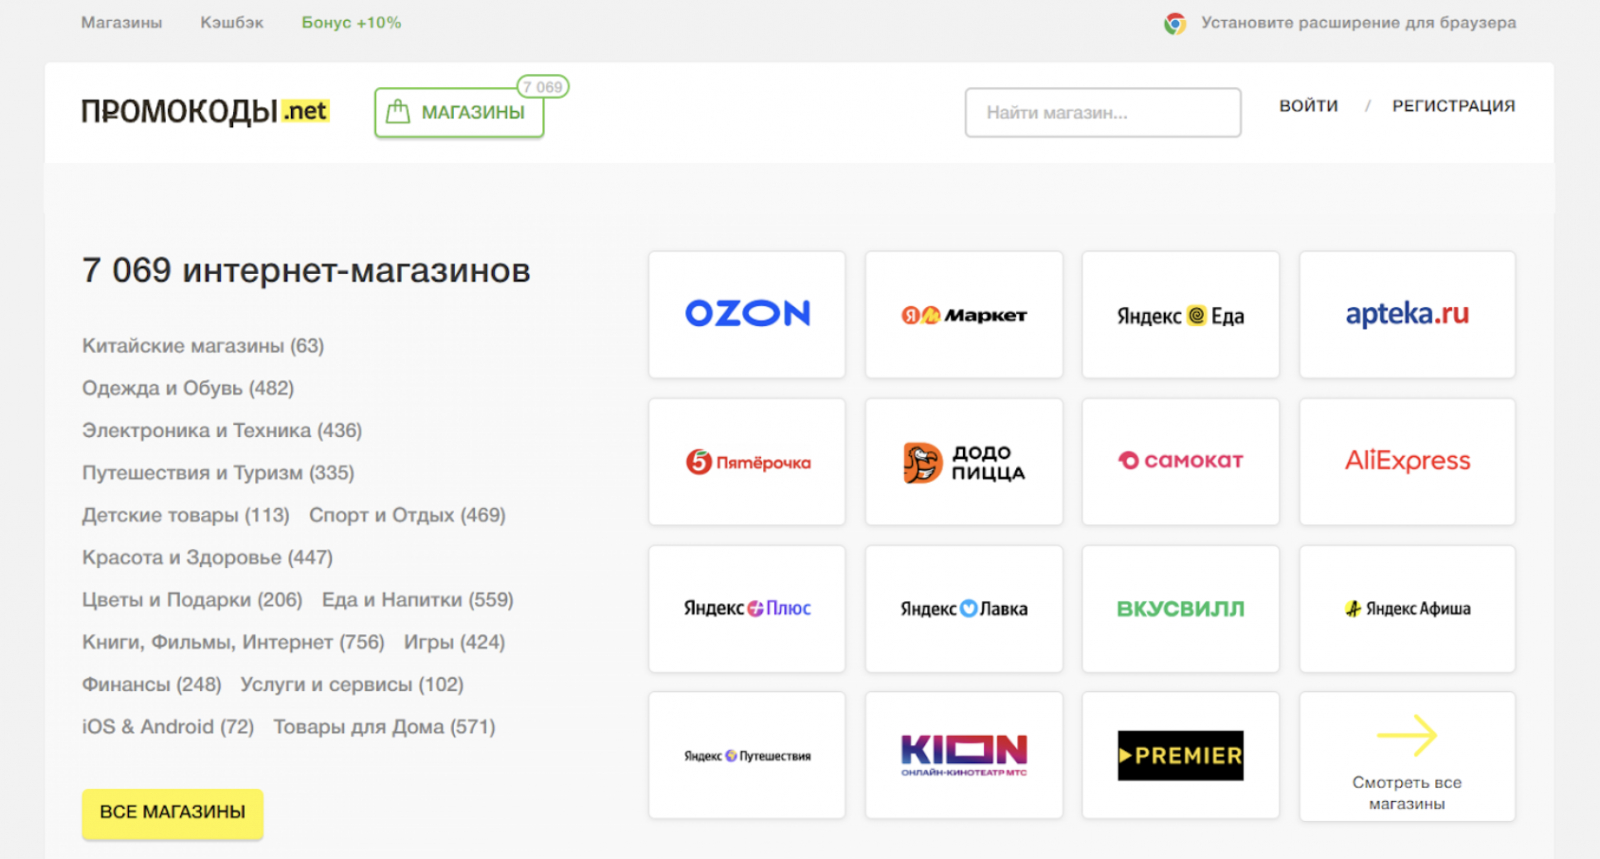Click the yellow arrow to view all stores
This screenshot has width=1600, height=859.
(x=1407, y=736)
